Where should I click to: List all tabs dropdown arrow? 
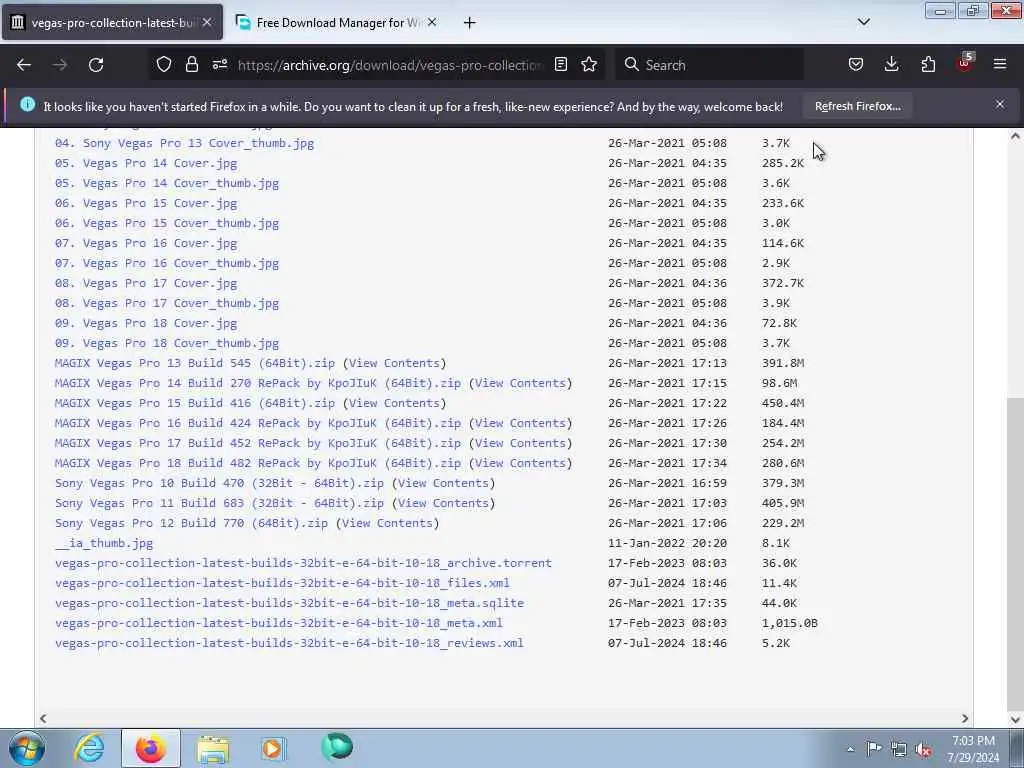[x=863, y=22]
